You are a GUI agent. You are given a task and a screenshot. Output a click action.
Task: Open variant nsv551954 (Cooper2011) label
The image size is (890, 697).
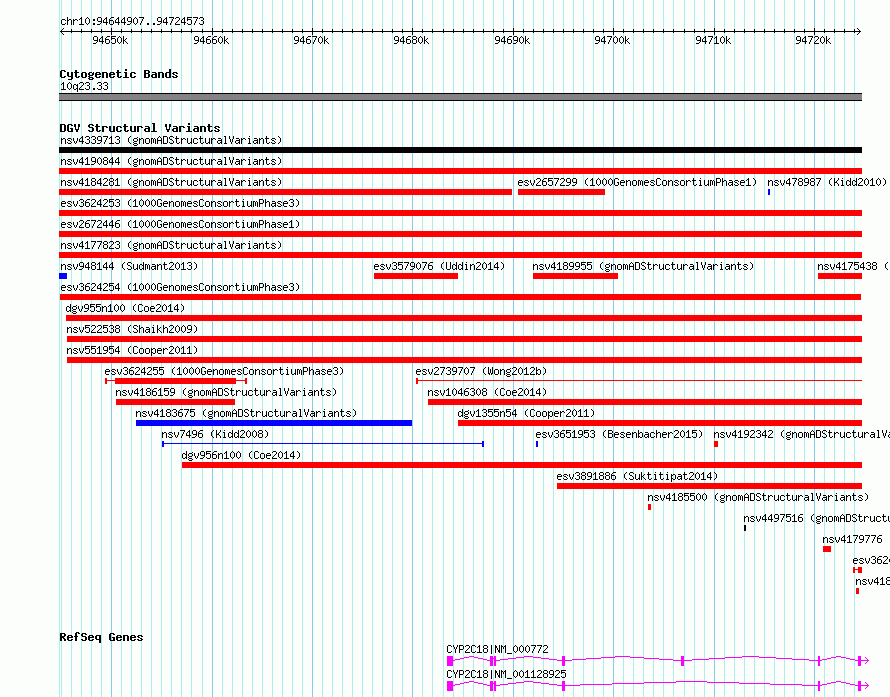pyautogui.click(x=132, y=350)
